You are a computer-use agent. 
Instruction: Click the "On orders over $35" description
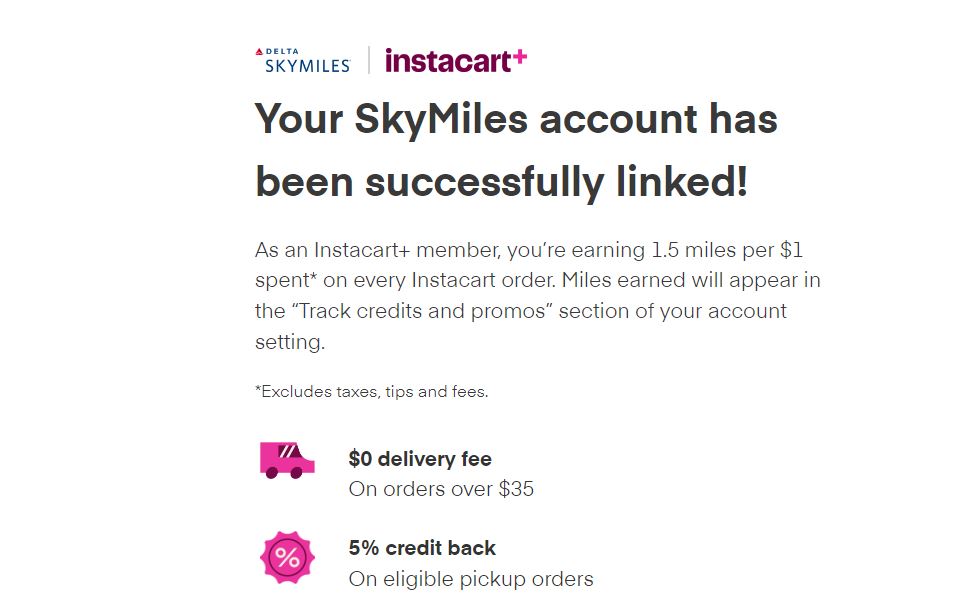click(x=441, y=489)
